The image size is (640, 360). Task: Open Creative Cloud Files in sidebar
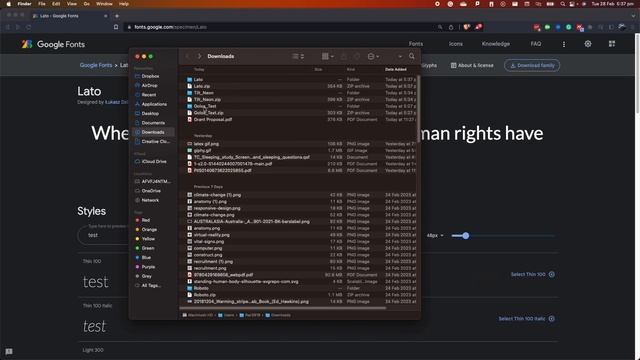pos(155,142)
